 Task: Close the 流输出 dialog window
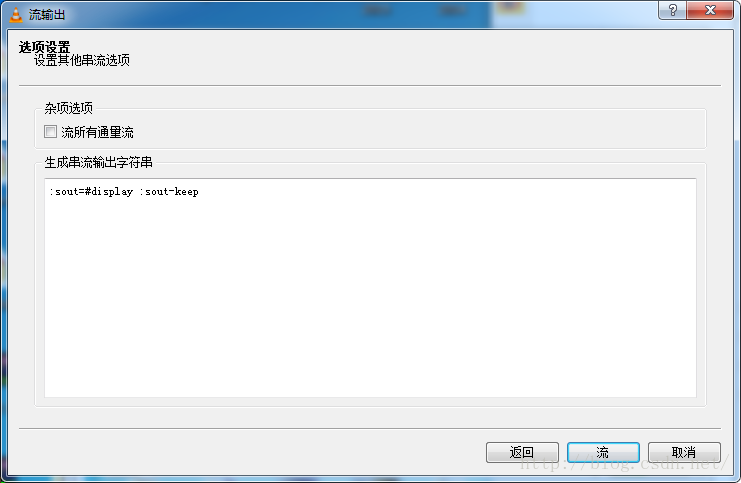[710, 10]
